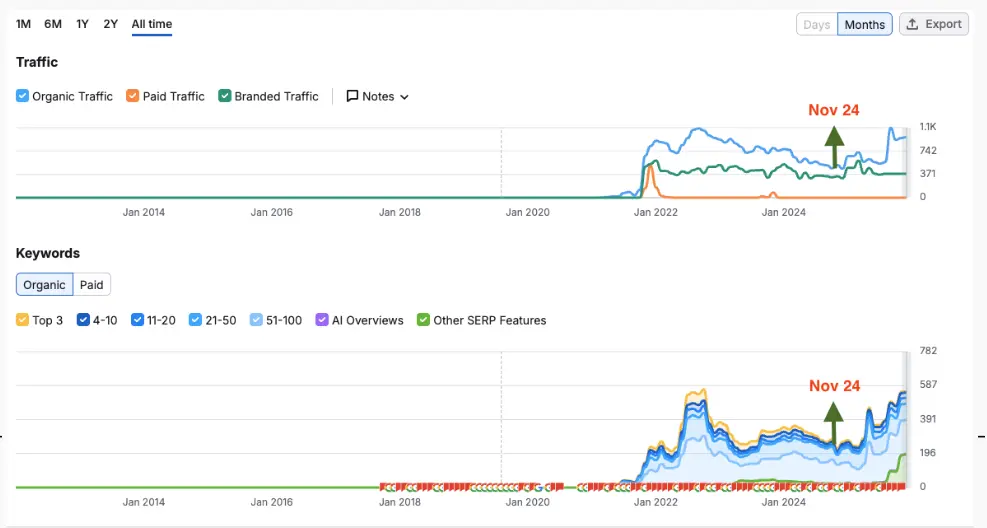The width and height of the screenshot is (987, 528).
Task: Toggle Other SERP Features checkbox
Action: pos(423,320)
